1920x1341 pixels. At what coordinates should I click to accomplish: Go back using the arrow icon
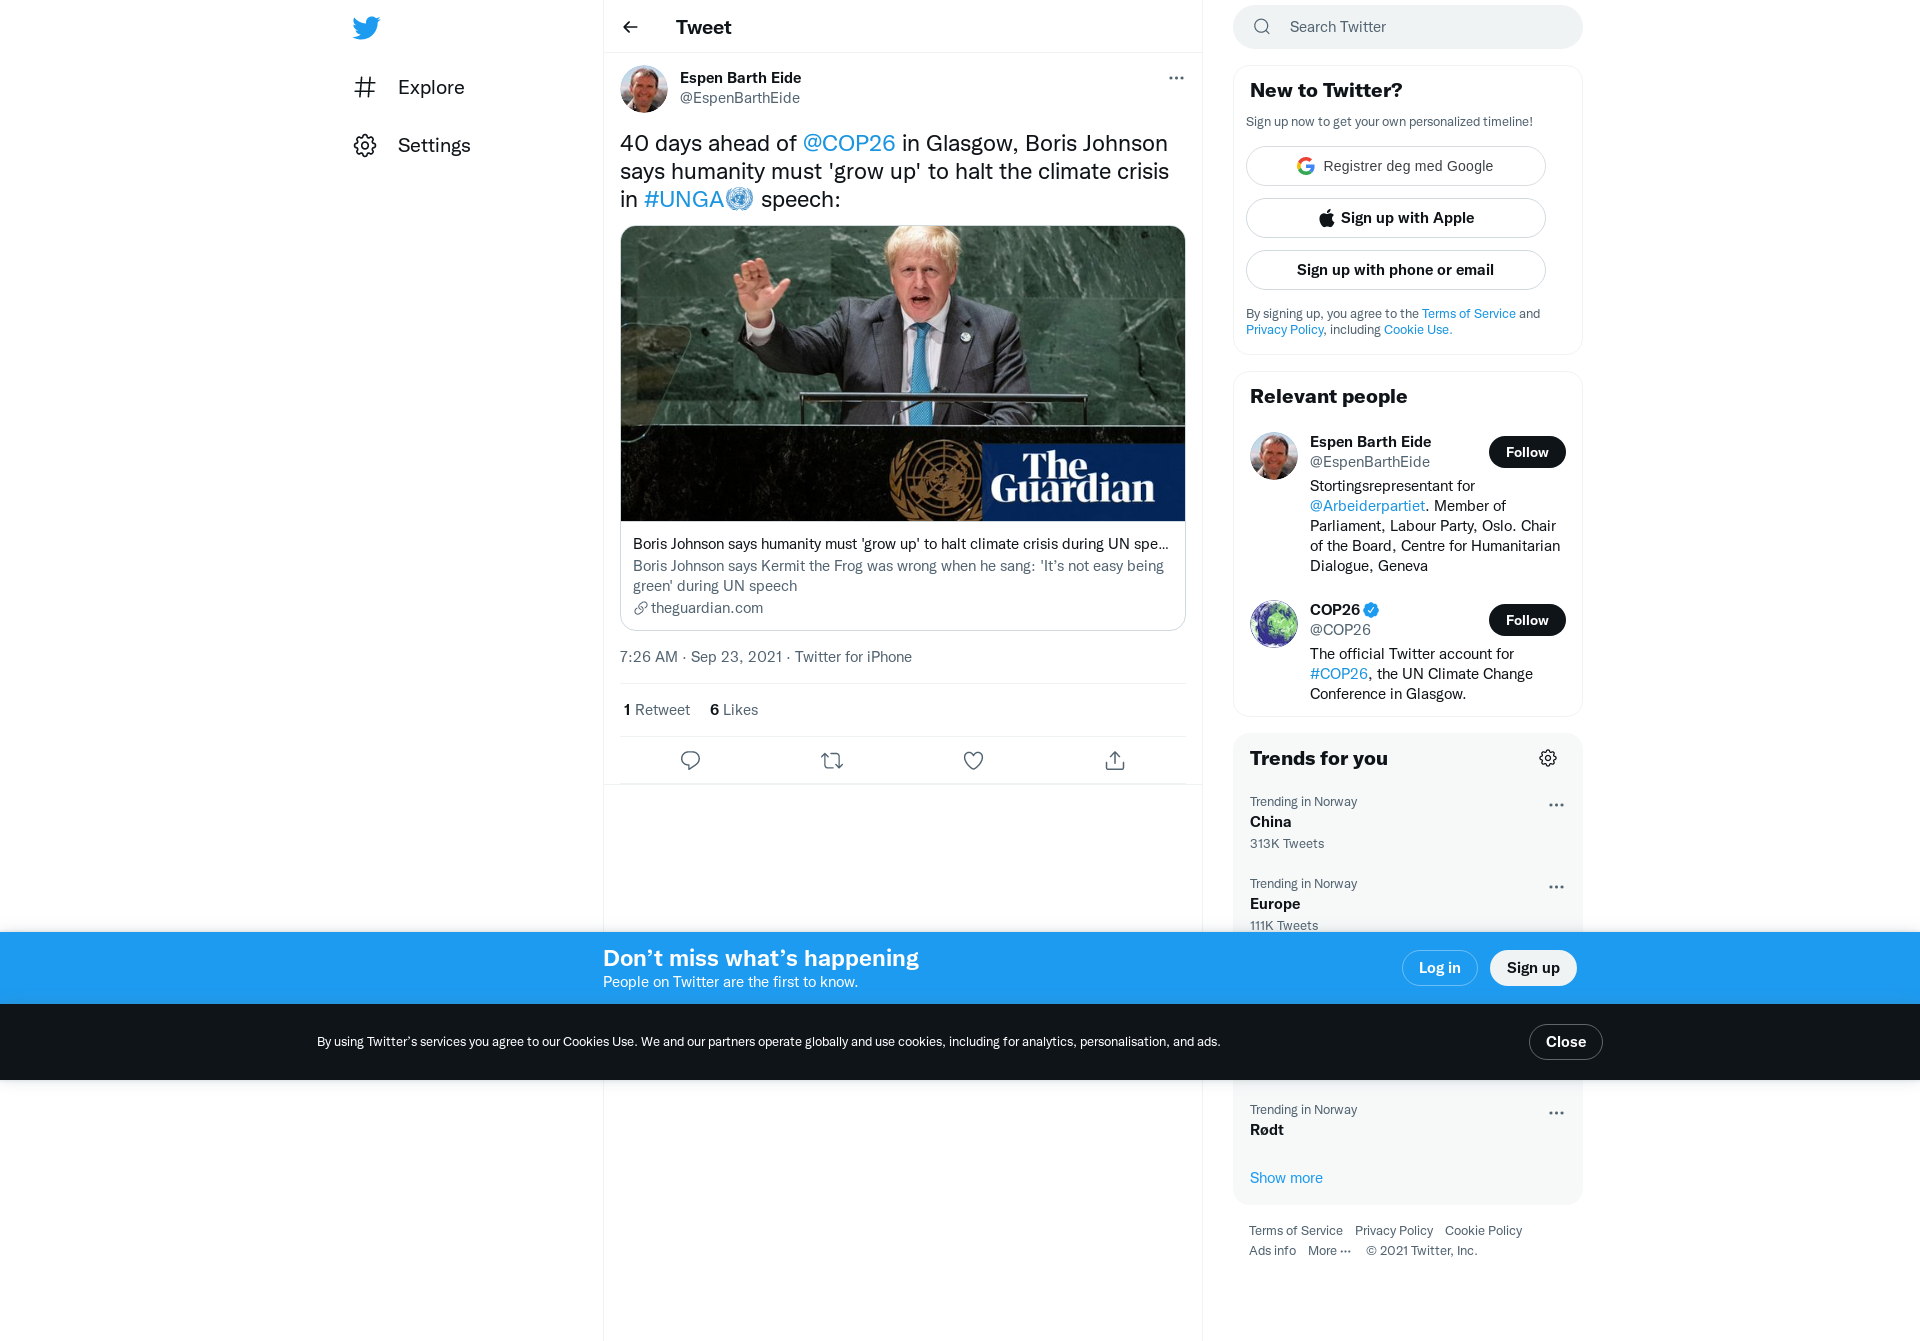(x=630, y=27)
